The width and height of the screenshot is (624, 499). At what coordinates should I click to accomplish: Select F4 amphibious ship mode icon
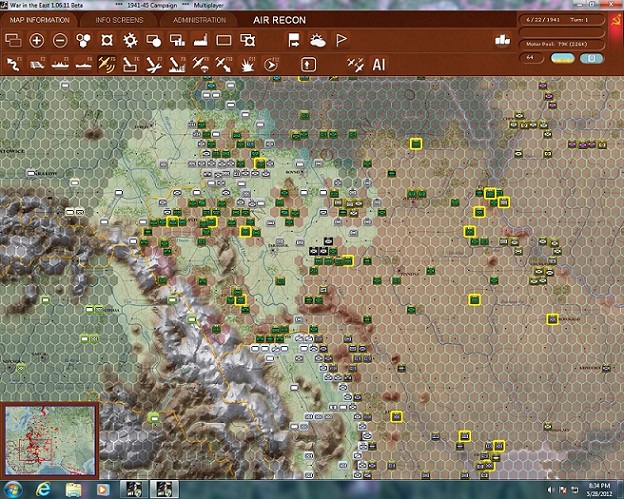tap(84, 64)
